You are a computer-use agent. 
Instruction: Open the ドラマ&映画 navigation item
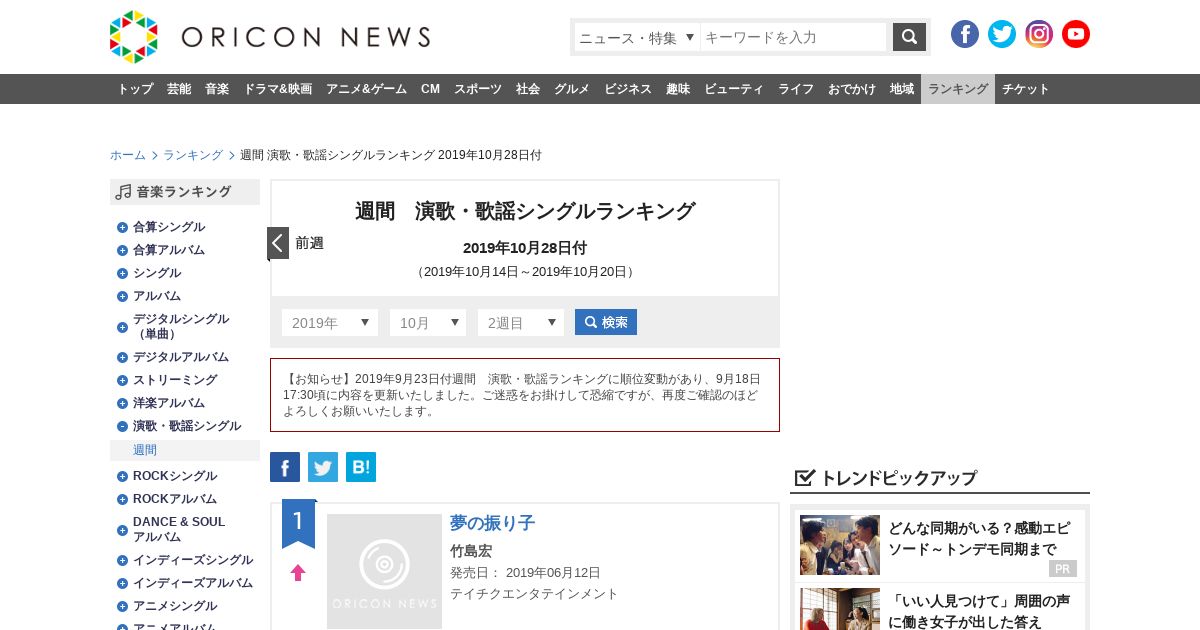277,89
